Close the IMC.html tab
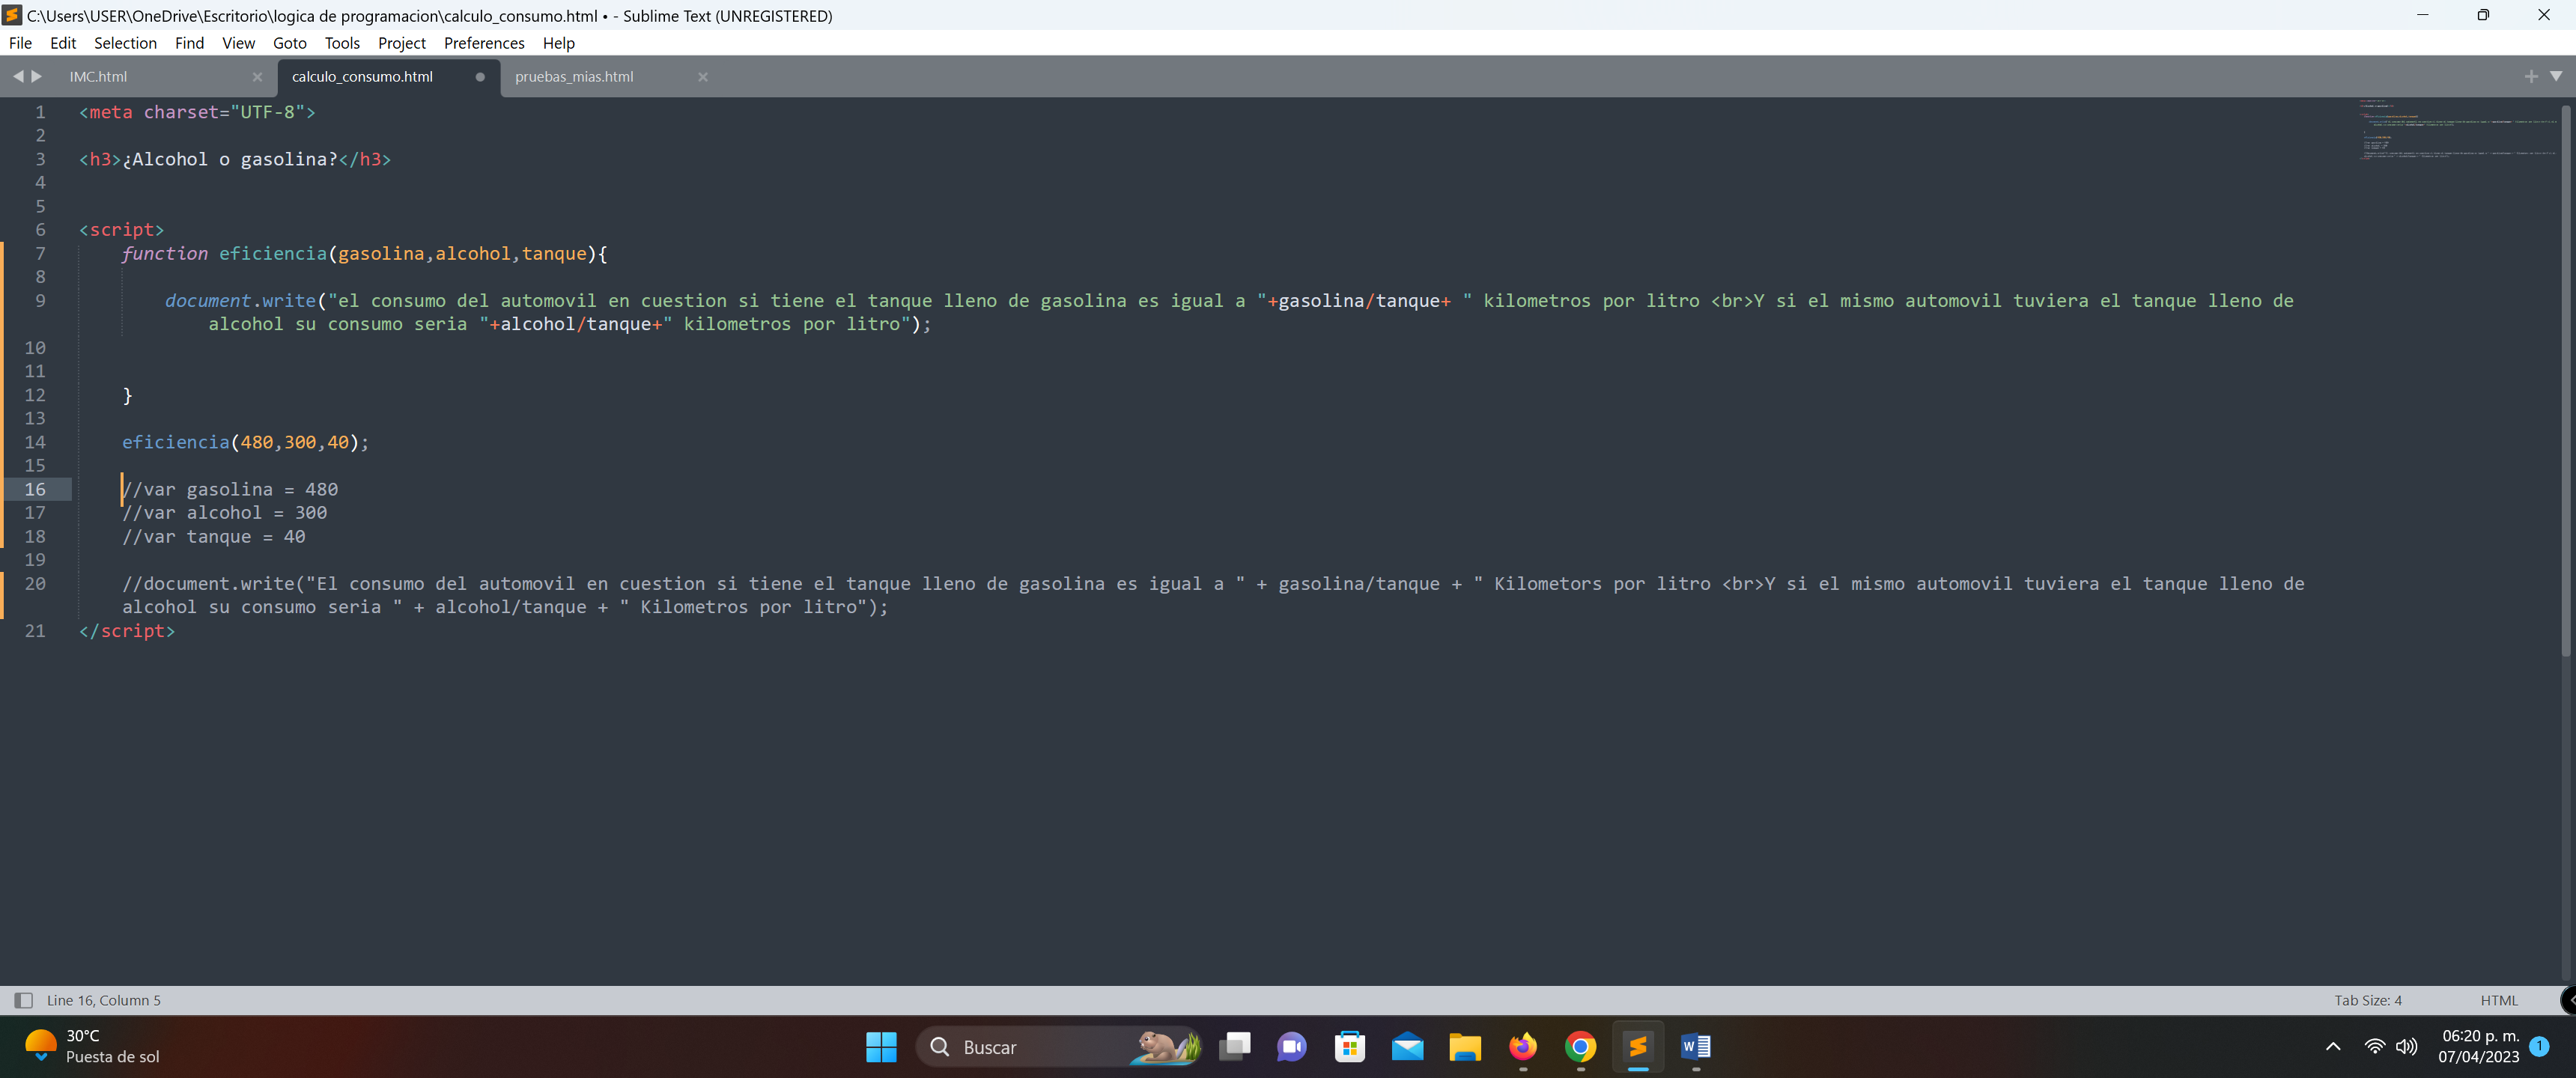Viewport: 2576px width, 1078px height. point(257,77)
